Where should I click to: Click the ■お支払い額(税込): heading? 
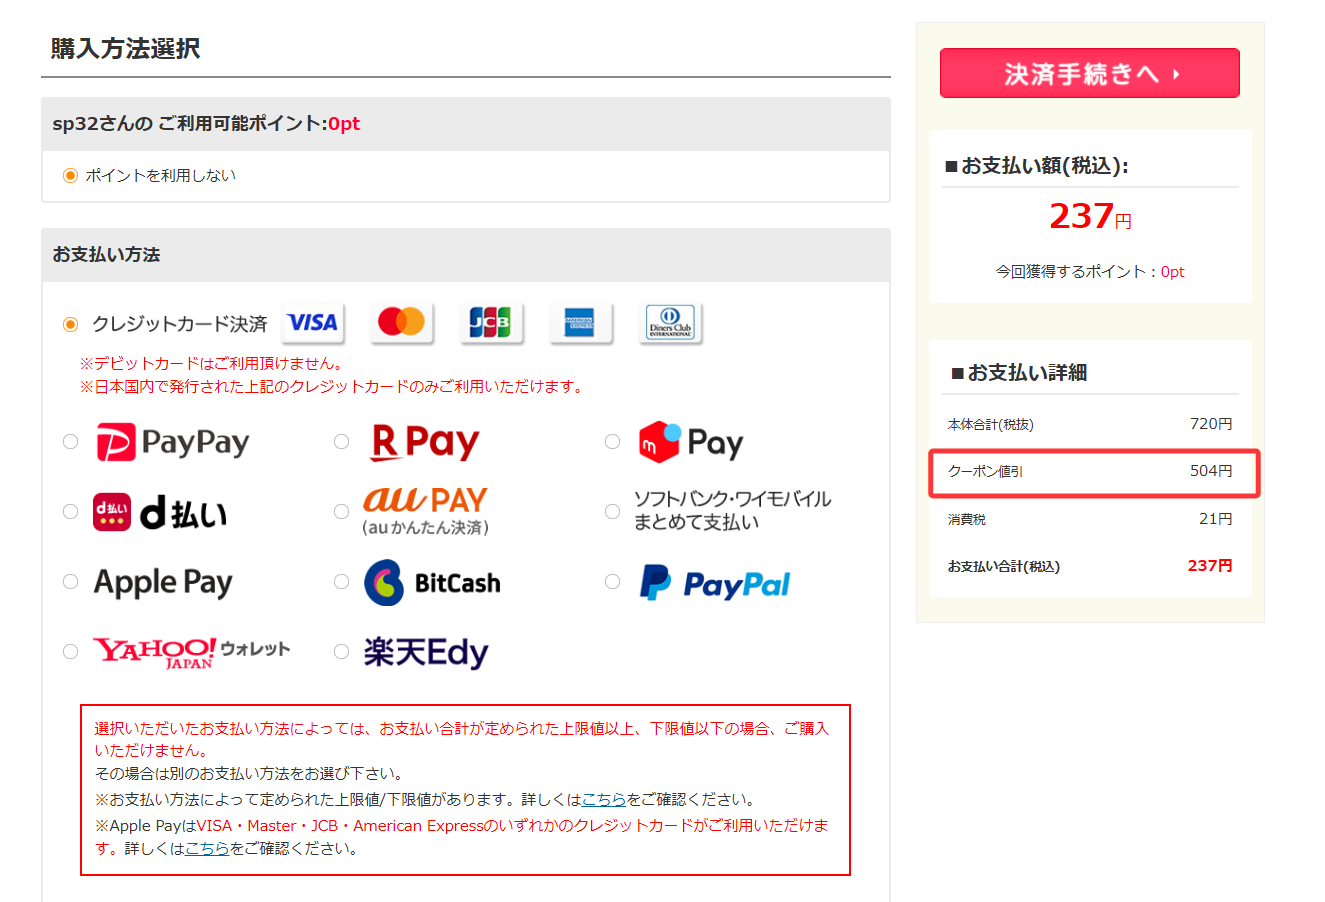[1037, 166]
